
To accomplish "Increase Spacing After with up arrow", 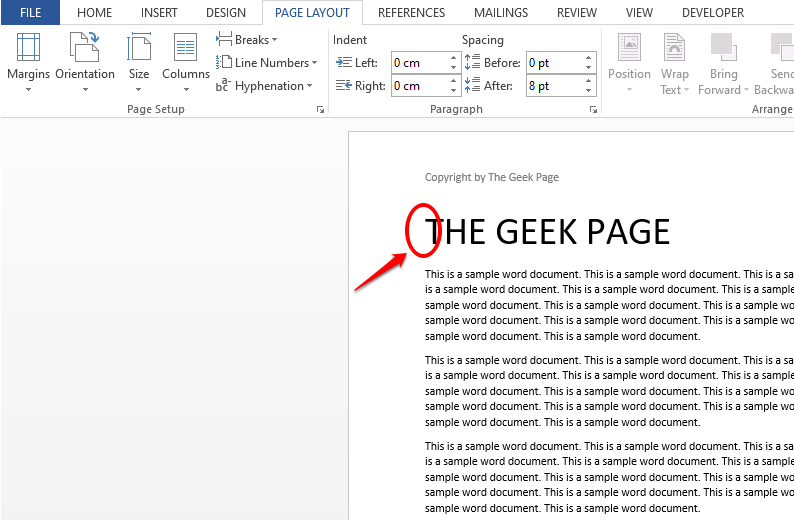I will pyautogui.click(x=588, y=81).
